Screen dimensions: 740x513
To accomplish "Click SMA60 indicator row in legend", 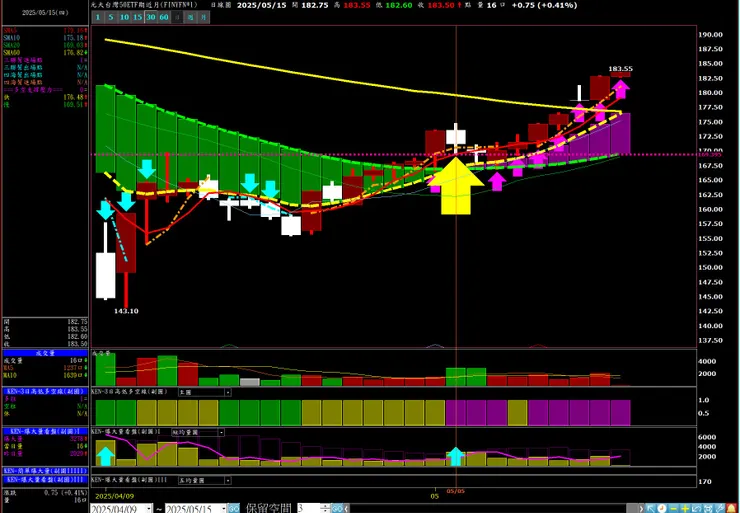I will [x=45, y=53].
